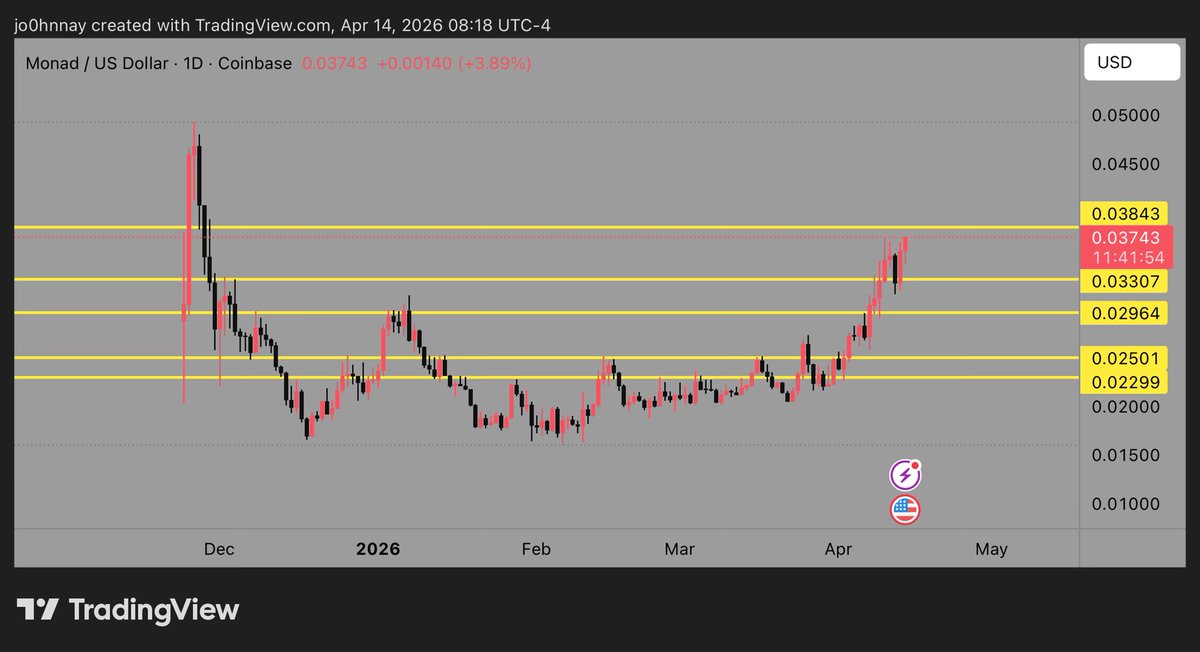1200x652 pixels.
Task: Click the purple lightning event icon
Action: click(x=905, y=475)
